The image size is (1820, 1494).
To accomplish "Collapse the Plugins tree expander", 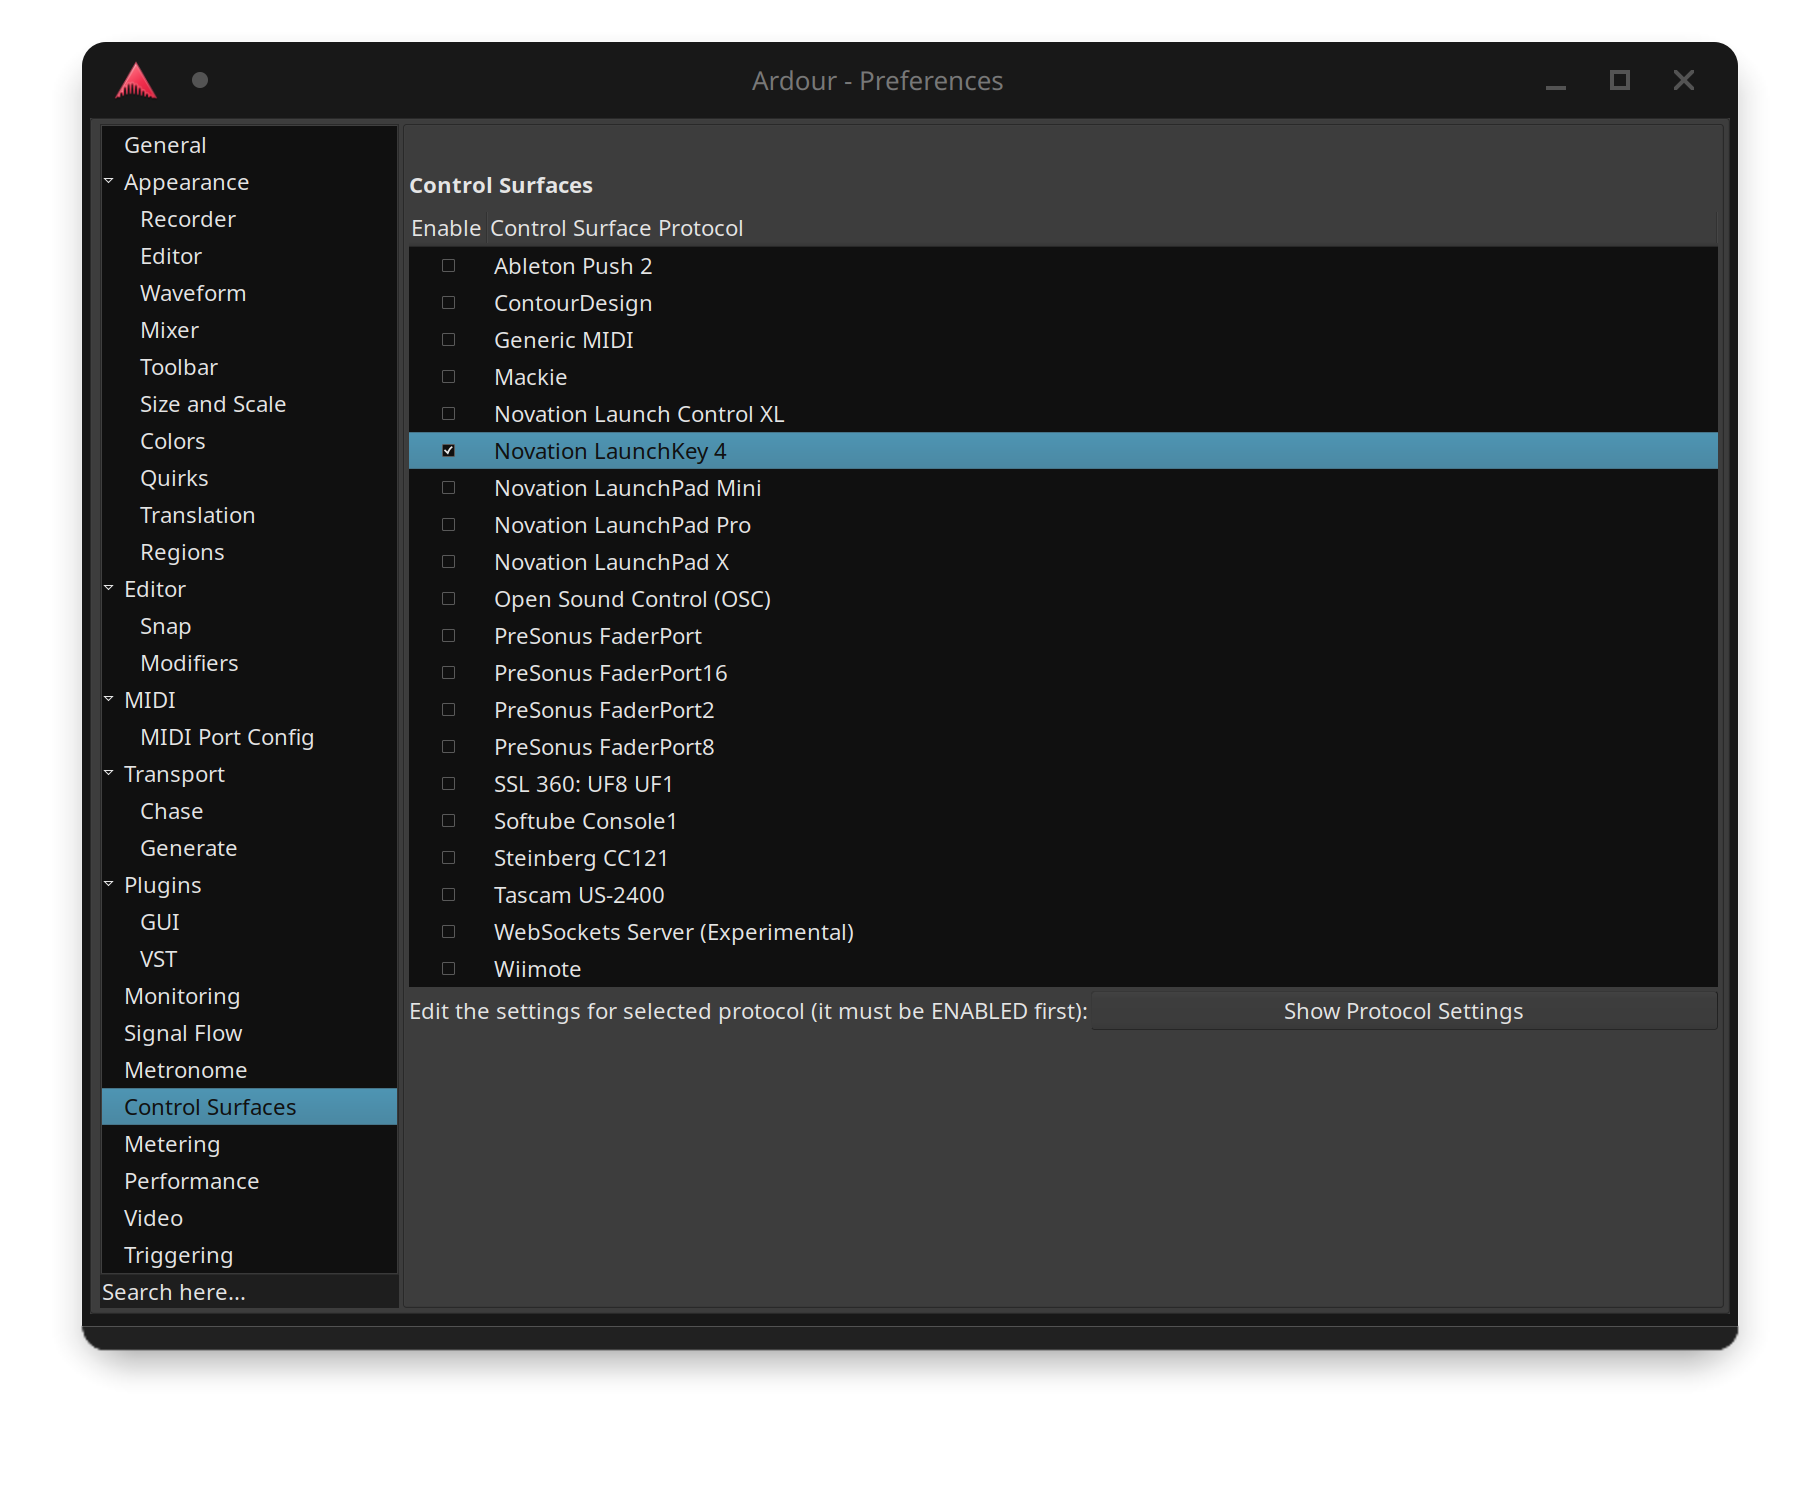I will (109, 885).
